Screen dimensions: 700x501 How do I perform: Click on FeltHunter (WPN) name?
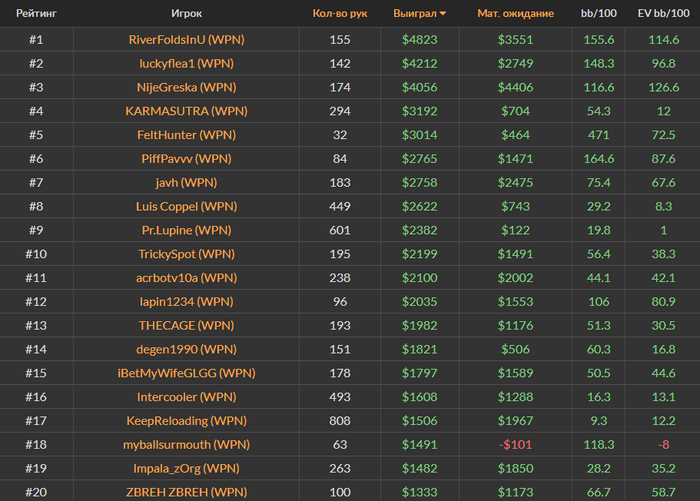tap(187, 135)
